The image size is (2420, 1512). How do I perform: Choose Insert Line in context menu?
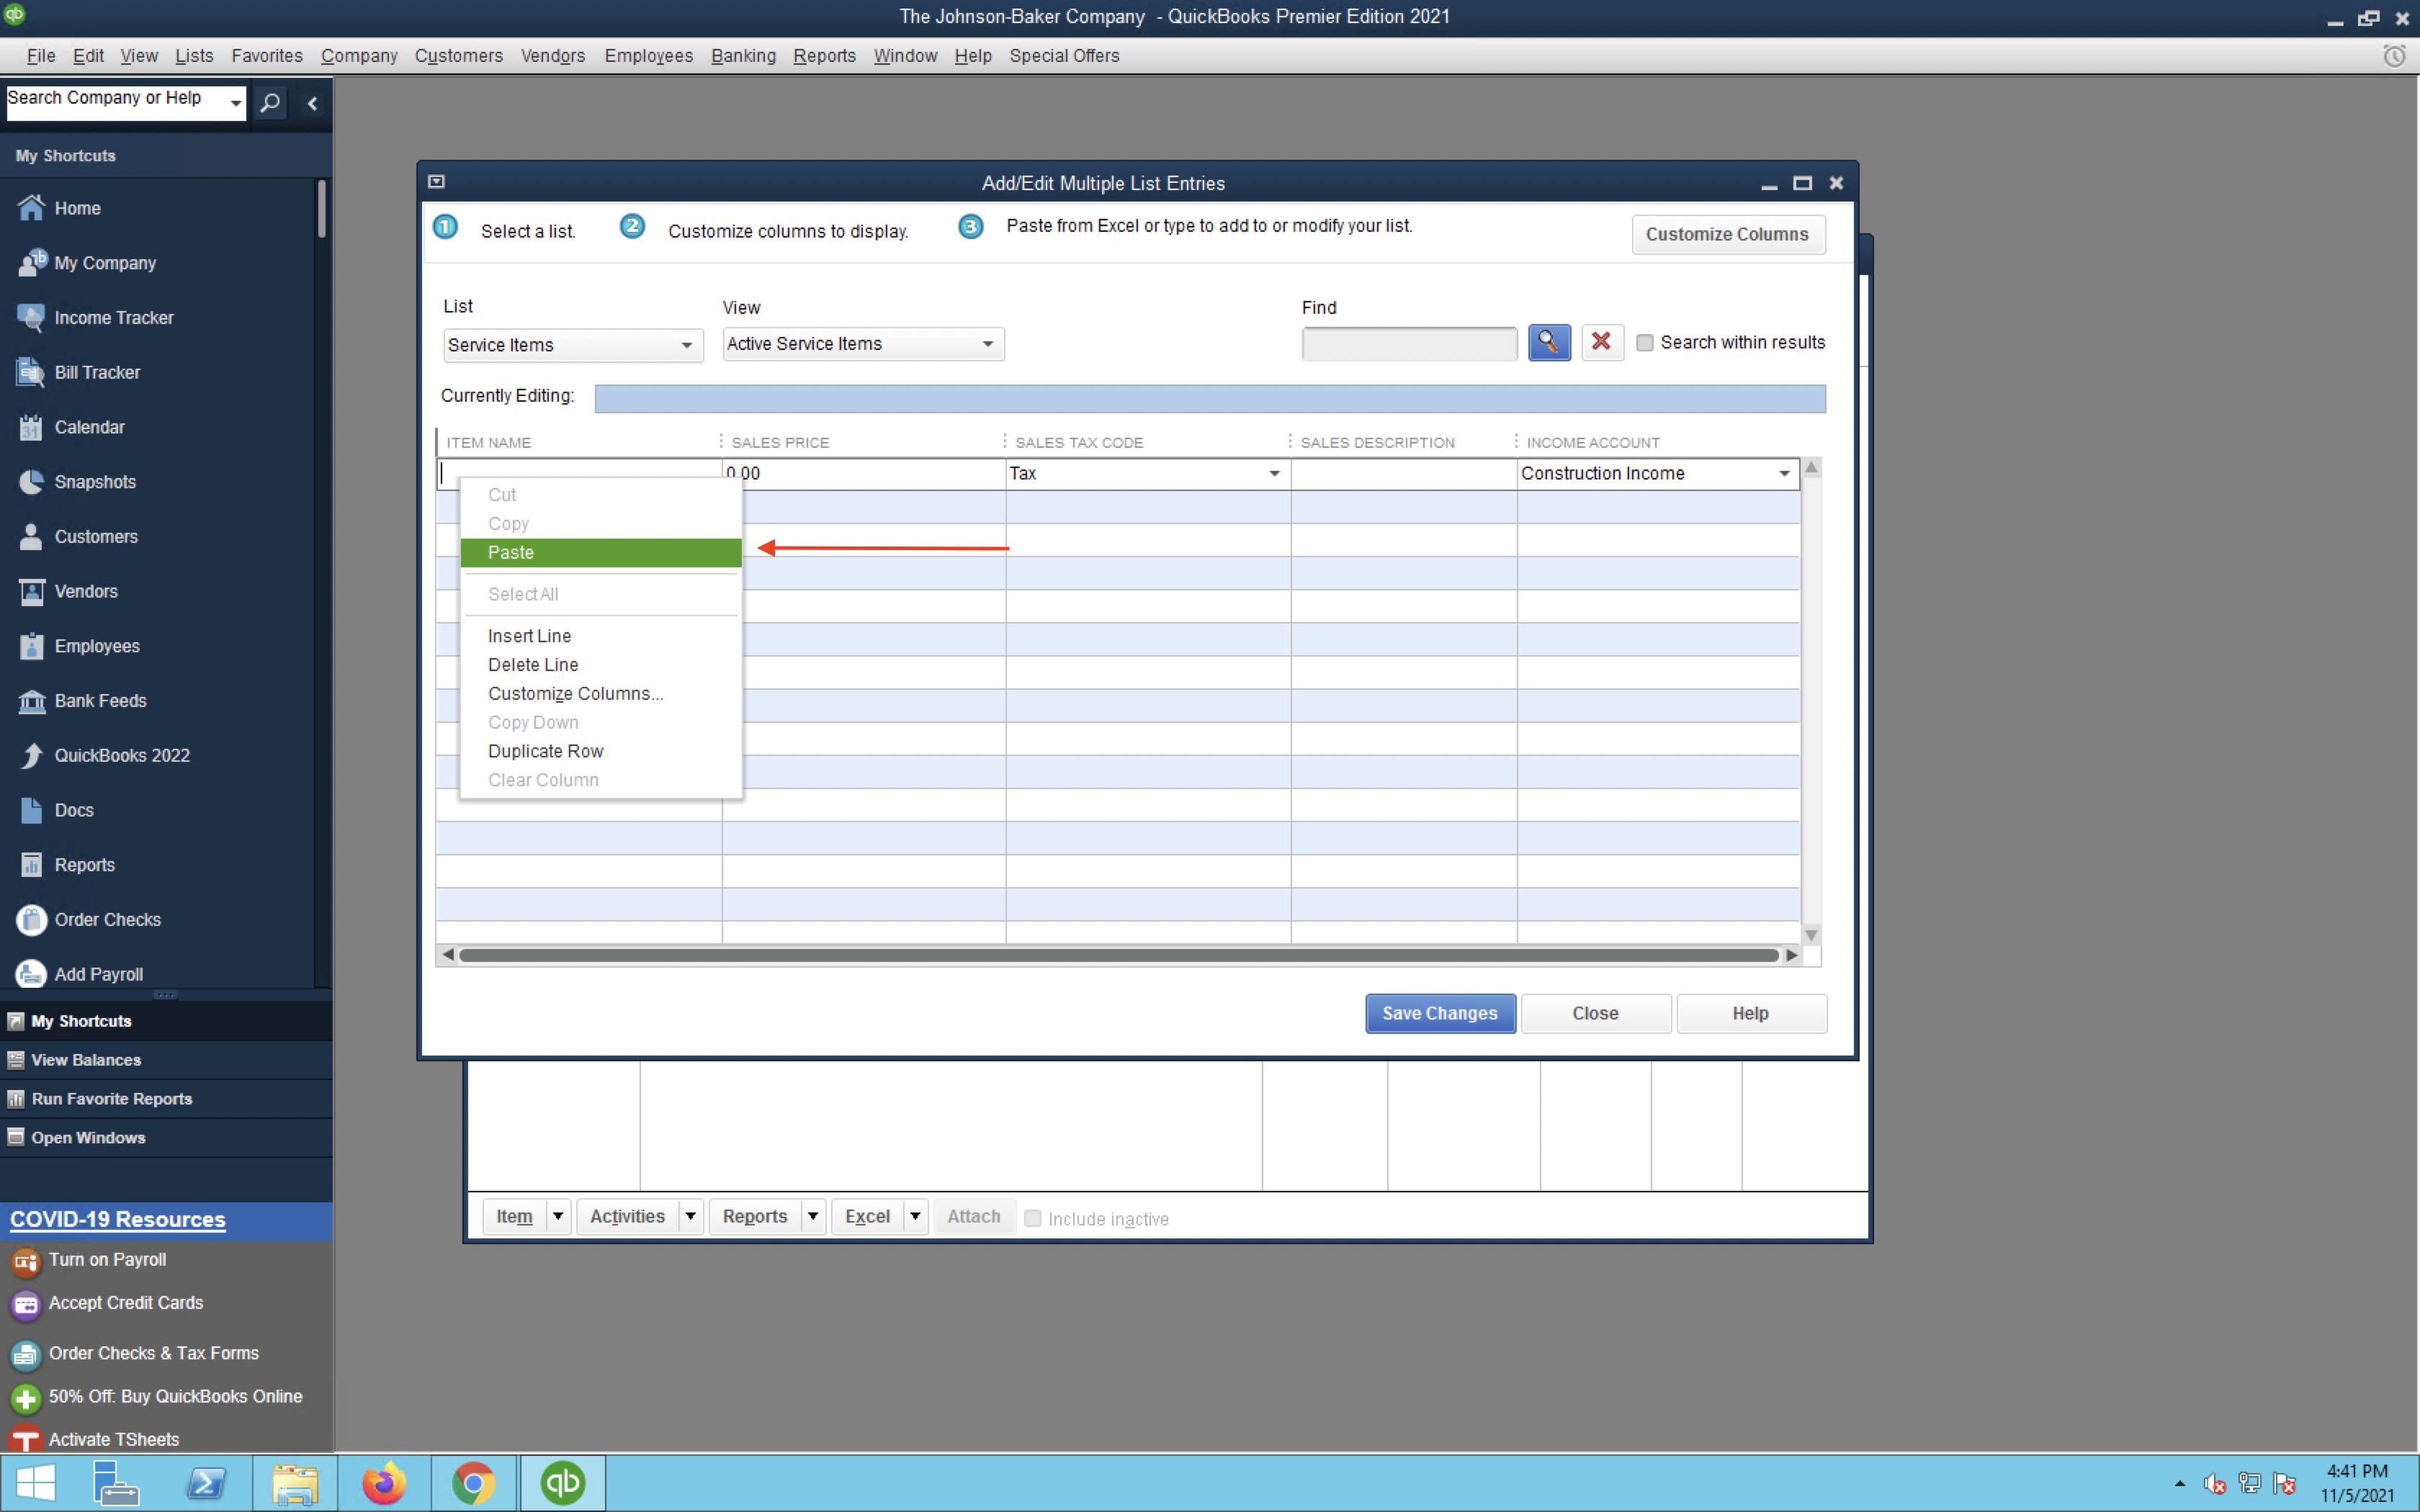click(x=601, y=636)
